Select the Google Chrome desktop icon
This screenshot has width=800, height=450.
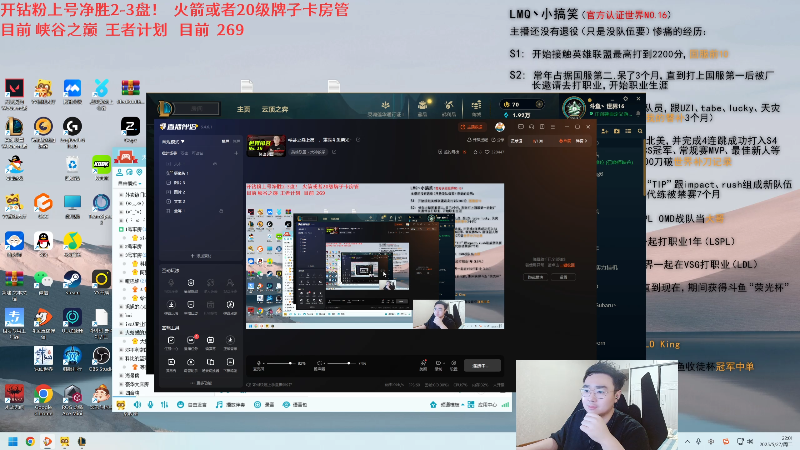point(43,394)
